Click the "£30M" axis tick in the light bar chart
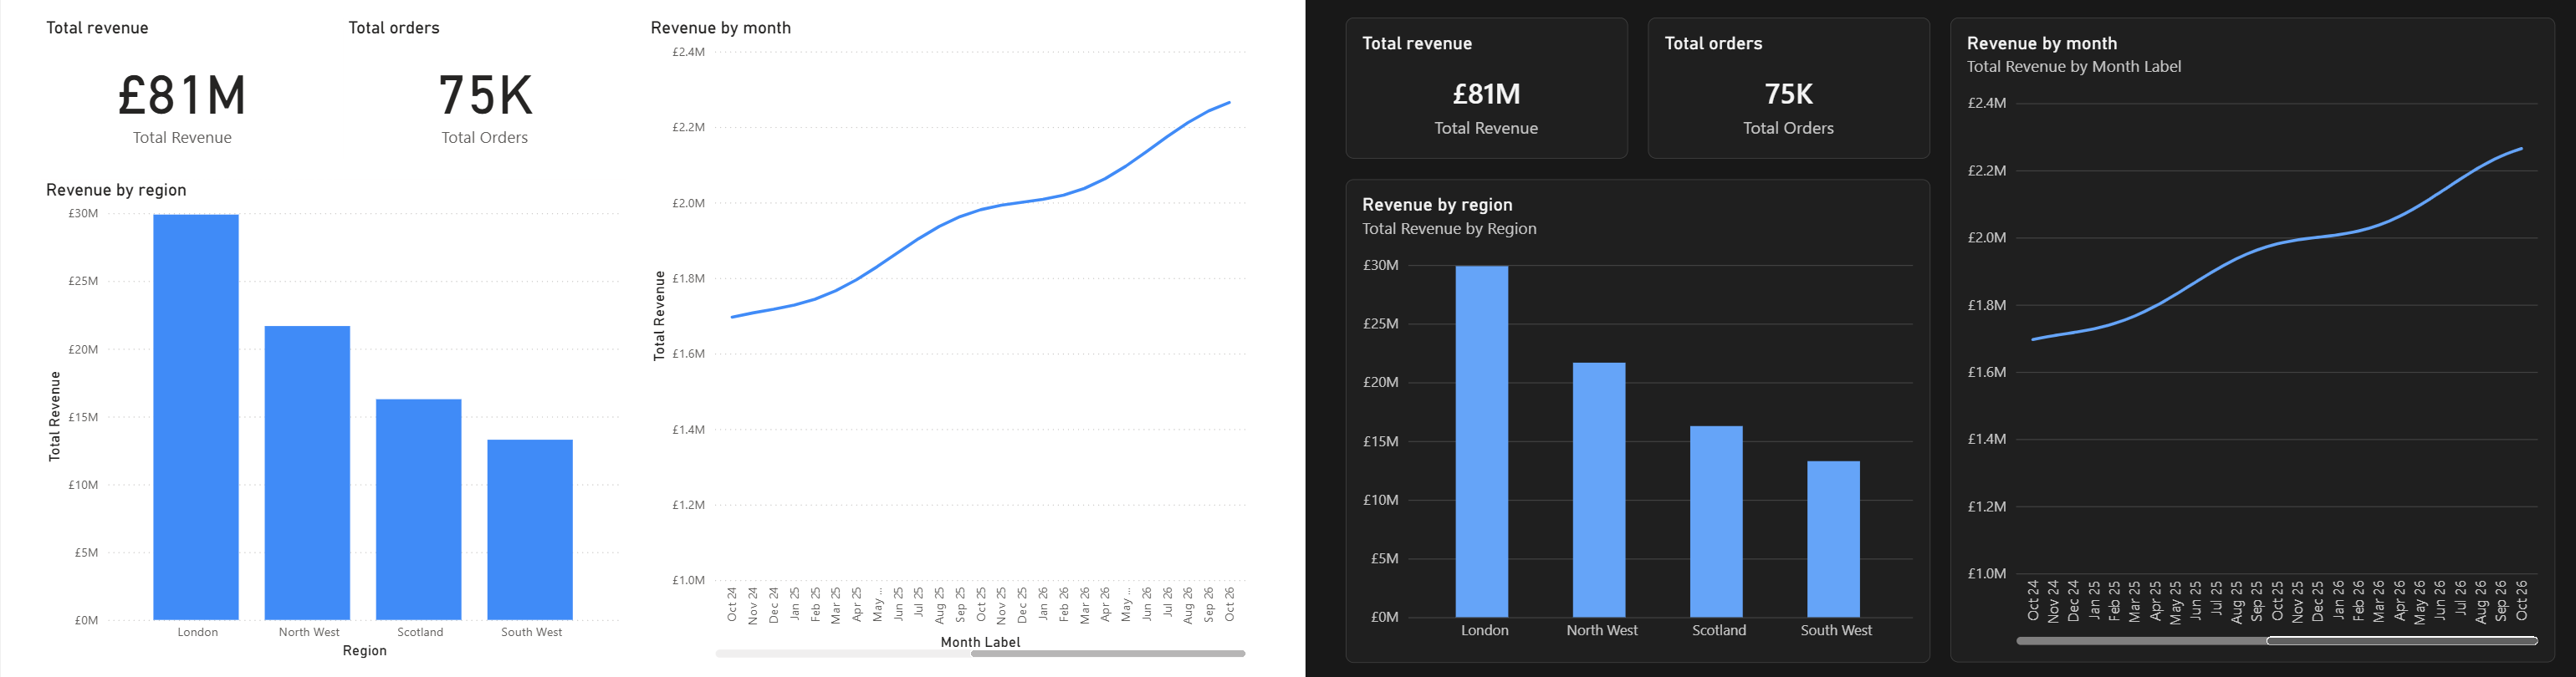The height and width of the screenshot is (677, 2576). tap(83, 214)
